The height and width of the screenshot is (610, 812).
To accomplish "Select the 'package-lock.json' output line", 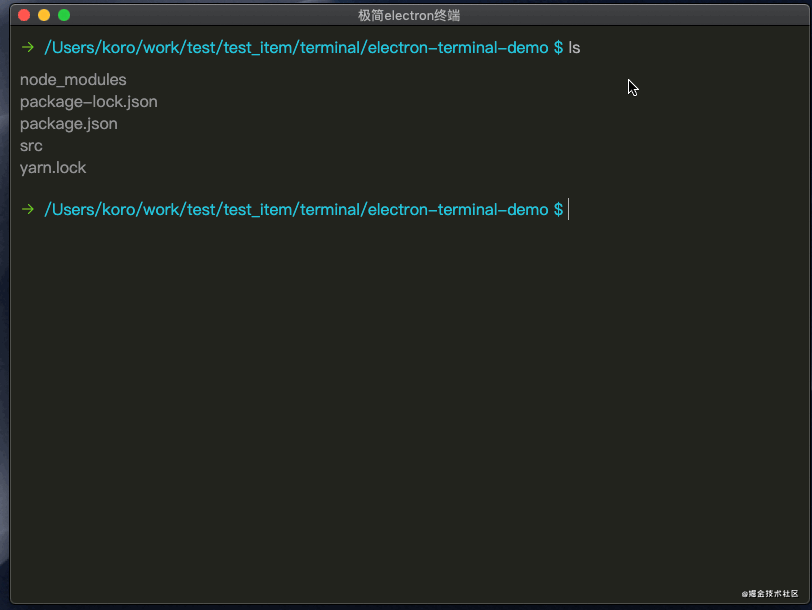I will [89, 102].
